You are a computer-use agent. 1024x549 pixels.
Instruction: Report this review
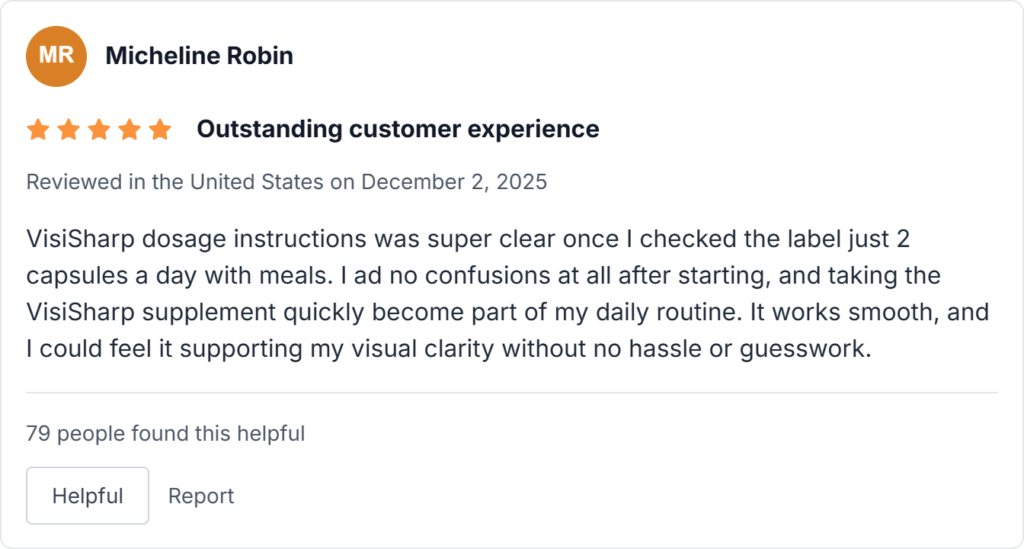click(x=201, y=496)
